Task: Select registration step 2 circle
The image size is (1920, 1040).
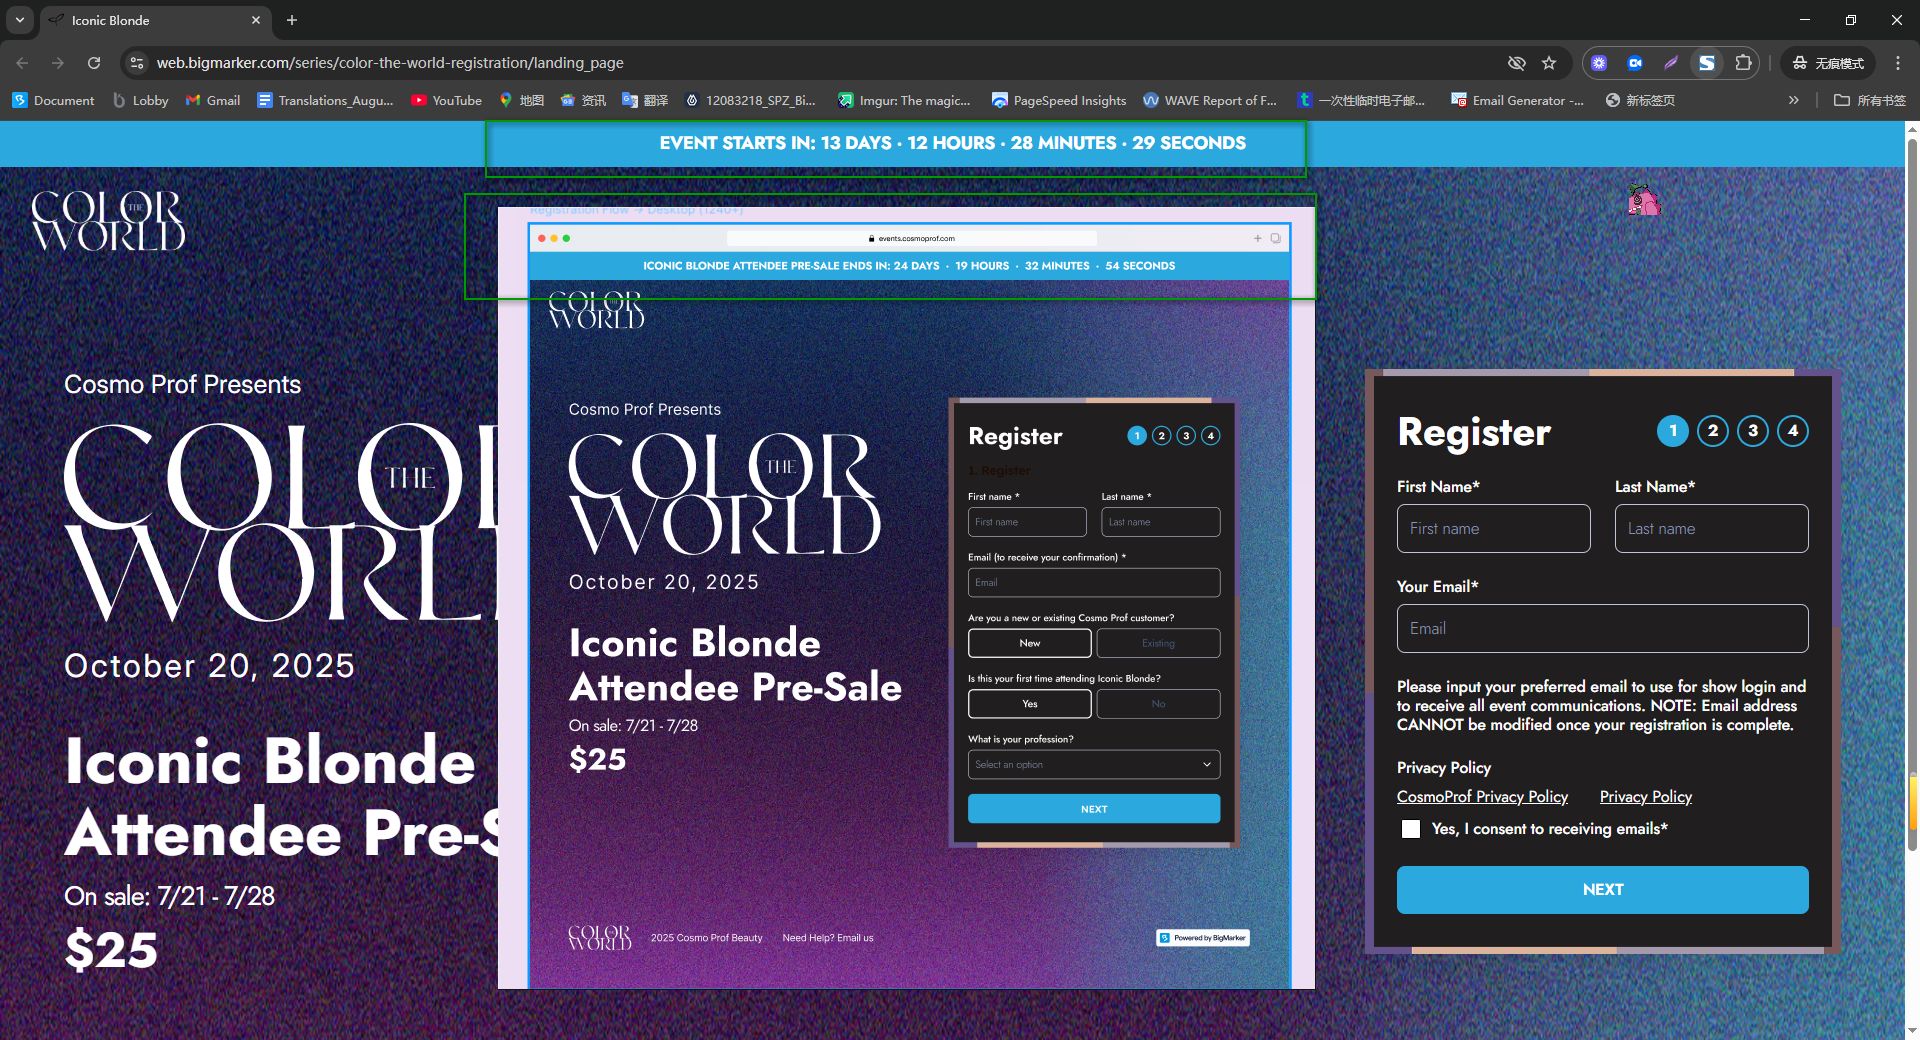Action: click(1713, 431)
